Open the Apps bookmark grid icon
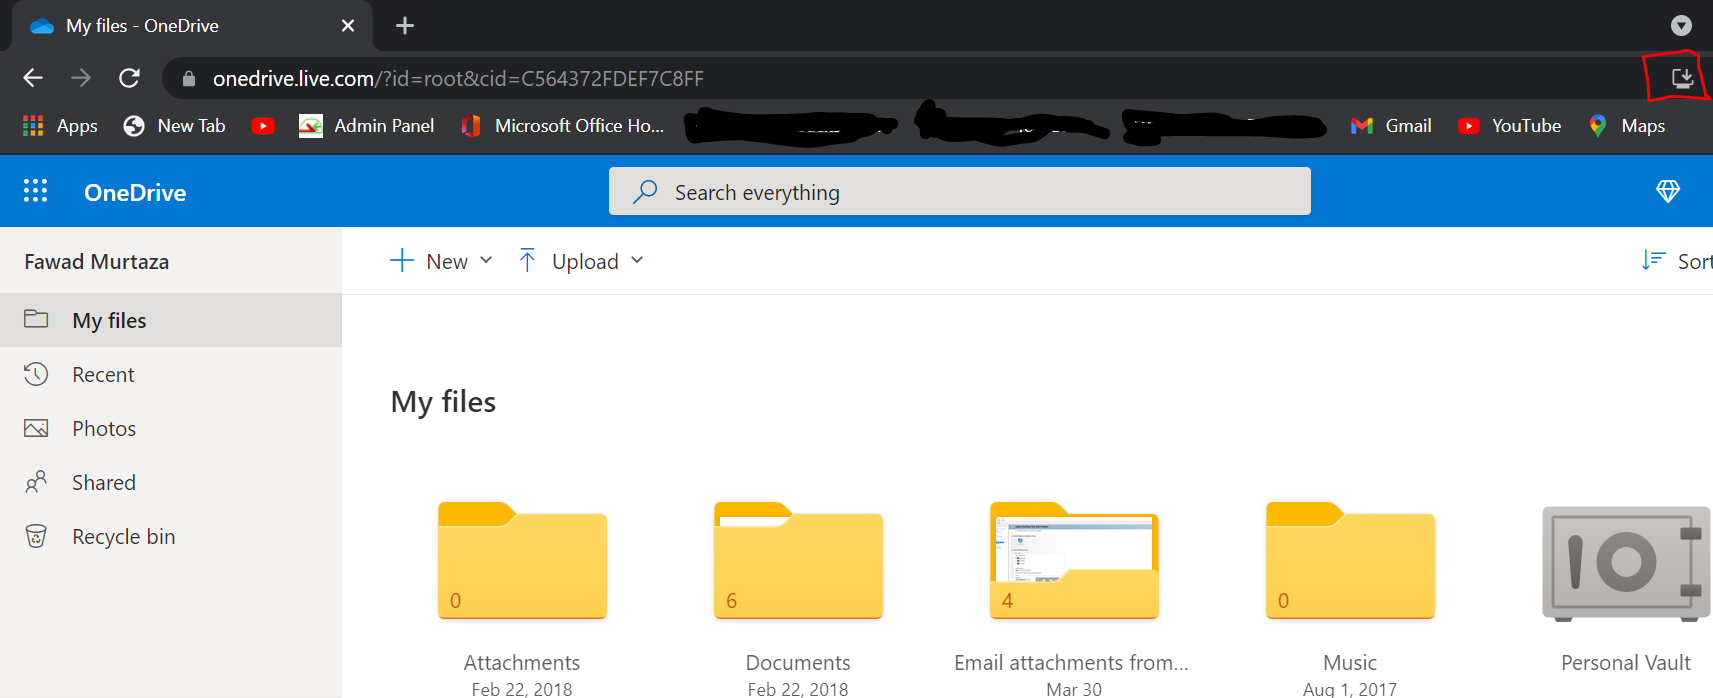The height and width of the screenshot is (698, 1713). tap(33, 126)
